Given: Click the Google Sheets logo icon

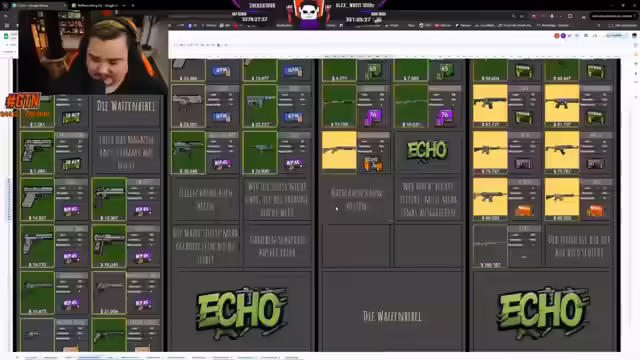Looking at the screenshot, I should (6, 36).
